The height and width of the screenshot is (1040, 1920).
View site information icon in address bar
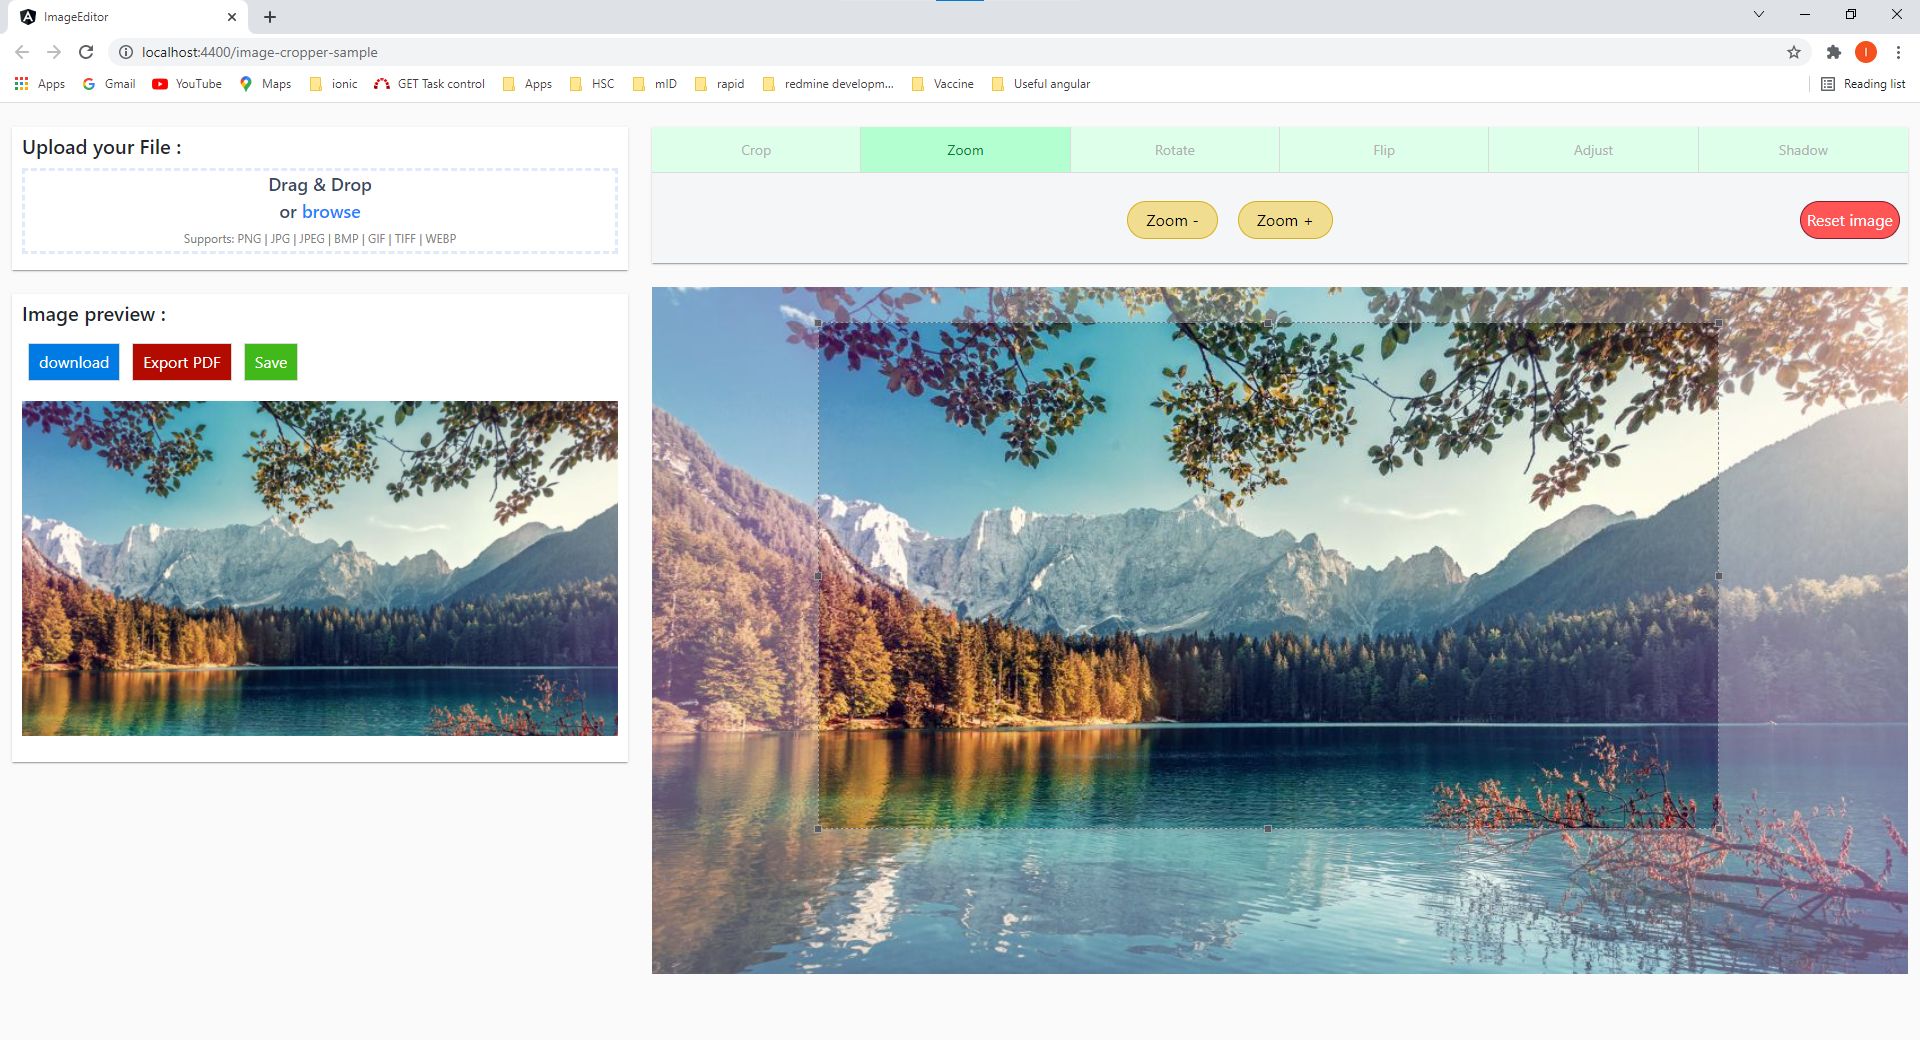tap(126, 52)
